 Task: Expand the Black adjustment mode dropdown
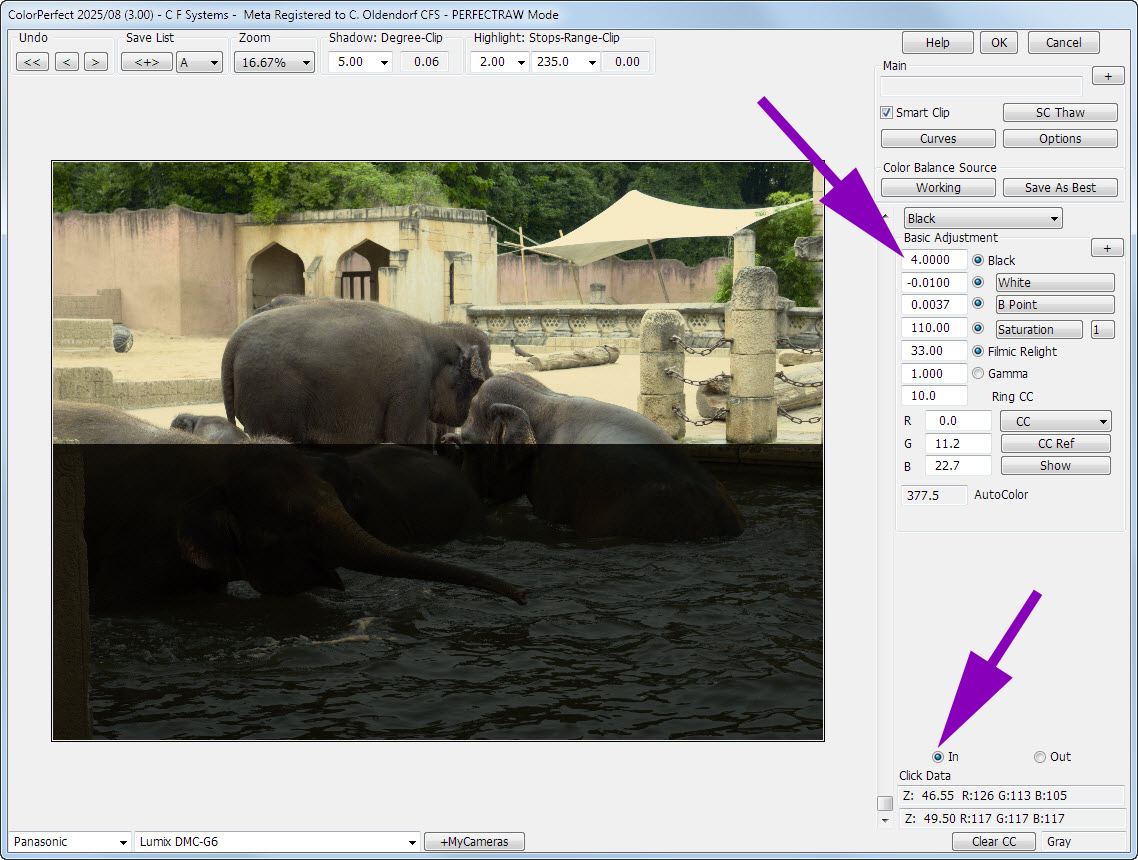click(982, 218)
